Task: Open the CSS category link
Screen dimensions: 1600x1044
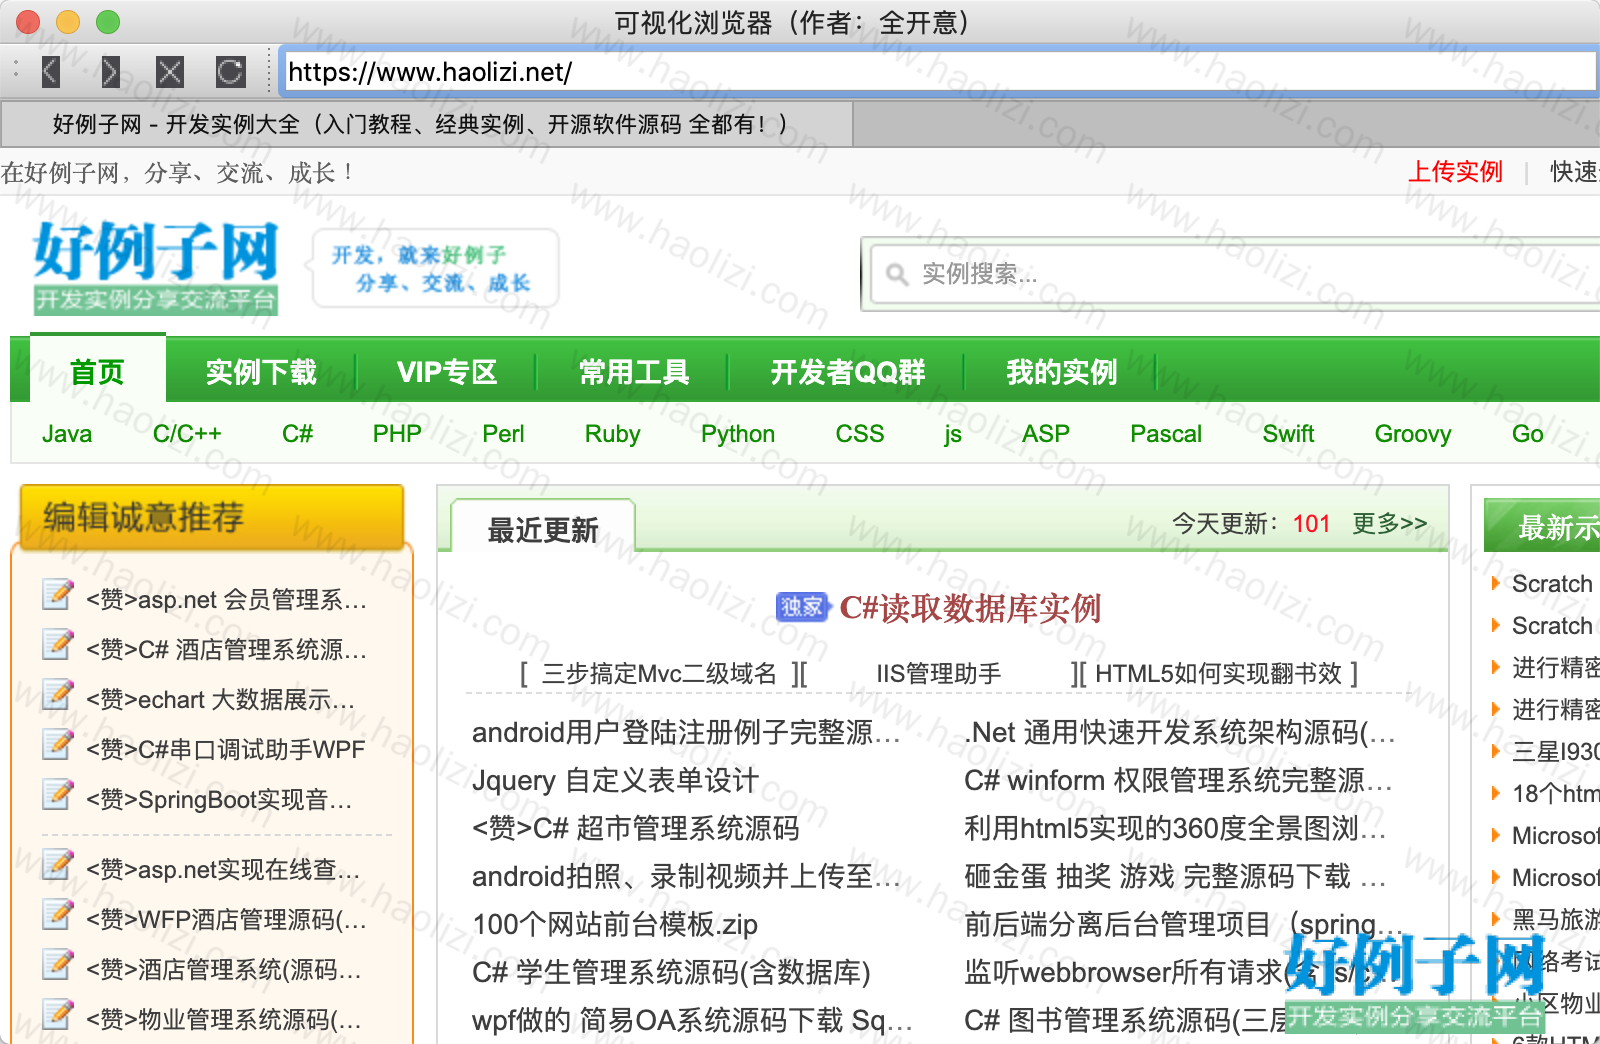Action: 860,434
